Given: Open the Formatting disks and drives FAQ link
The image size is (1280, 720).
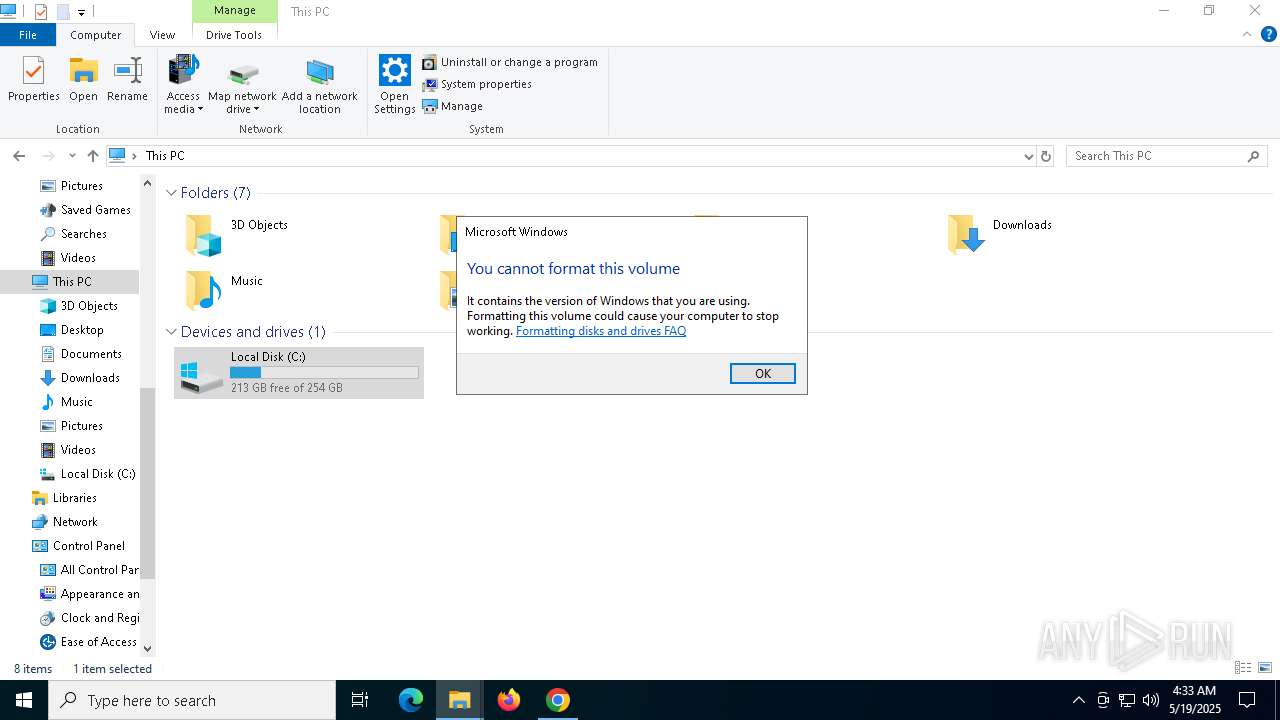Looking at the screenshot, I should pyautogui.click(x=601, y=331).
